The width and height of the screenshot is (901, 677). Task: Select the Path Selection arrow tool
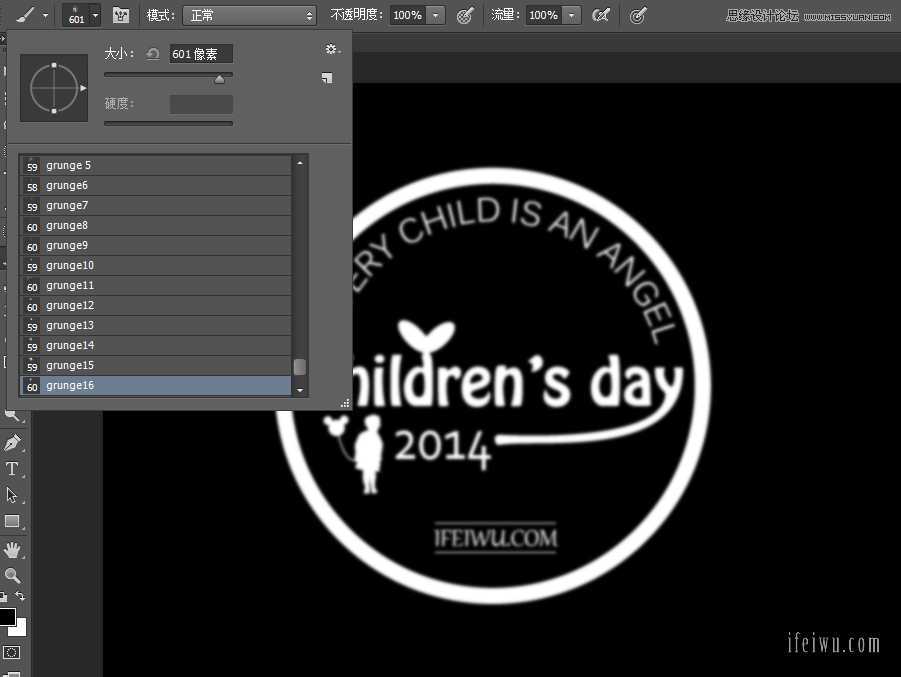[12, 495]
